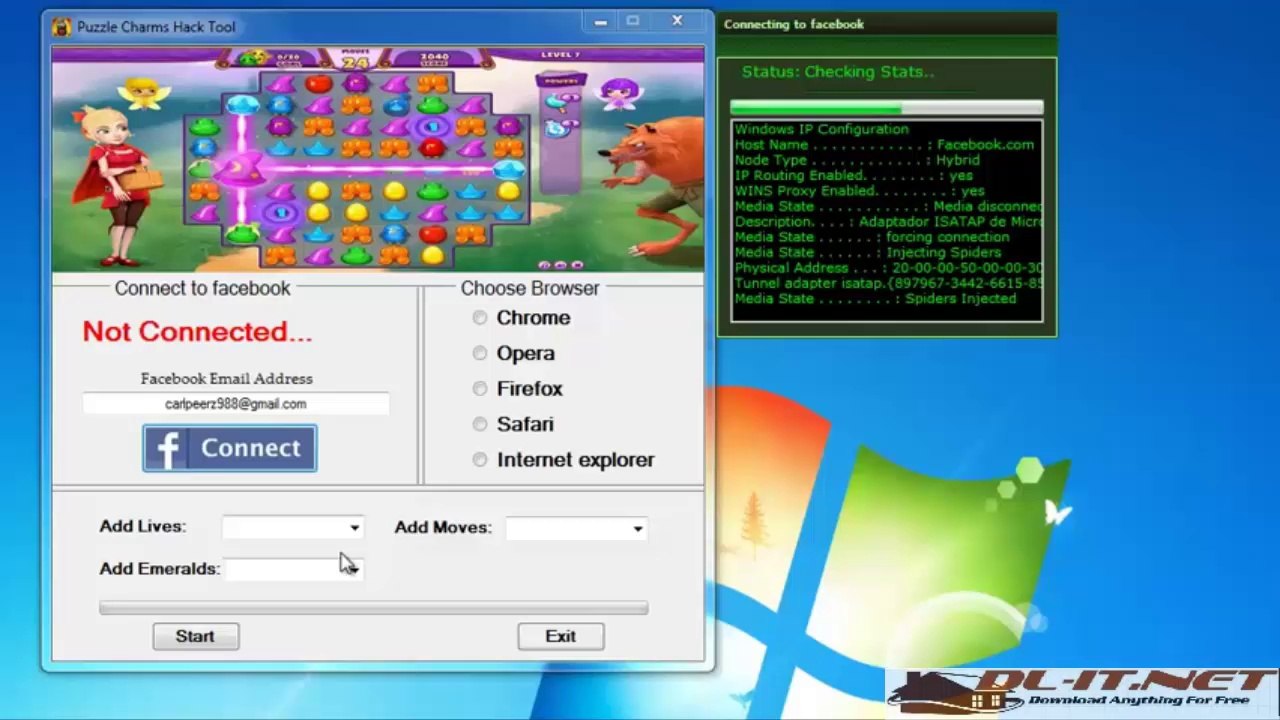Click the 'Add Lives:' label
1280x720 pixels.
coord(142,526)
